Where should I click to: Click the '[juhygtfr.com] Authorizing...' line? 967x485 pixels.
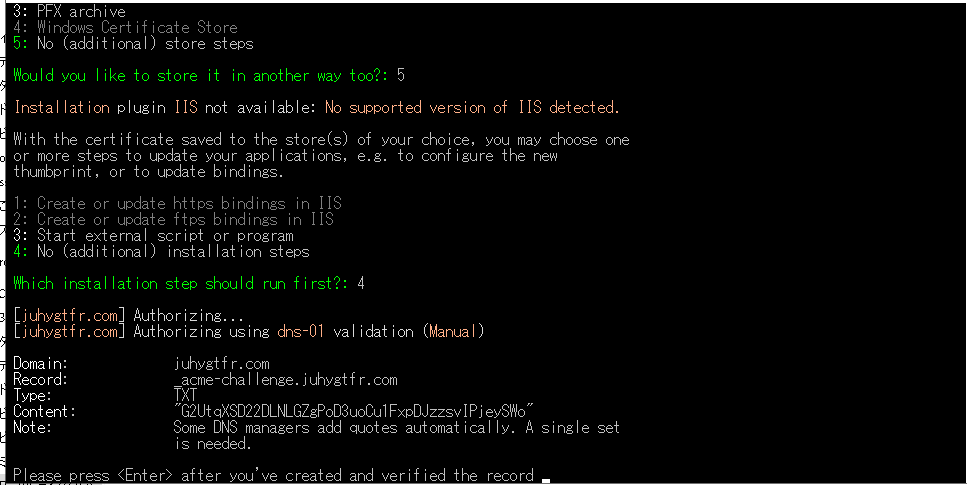tap(128, 316)
